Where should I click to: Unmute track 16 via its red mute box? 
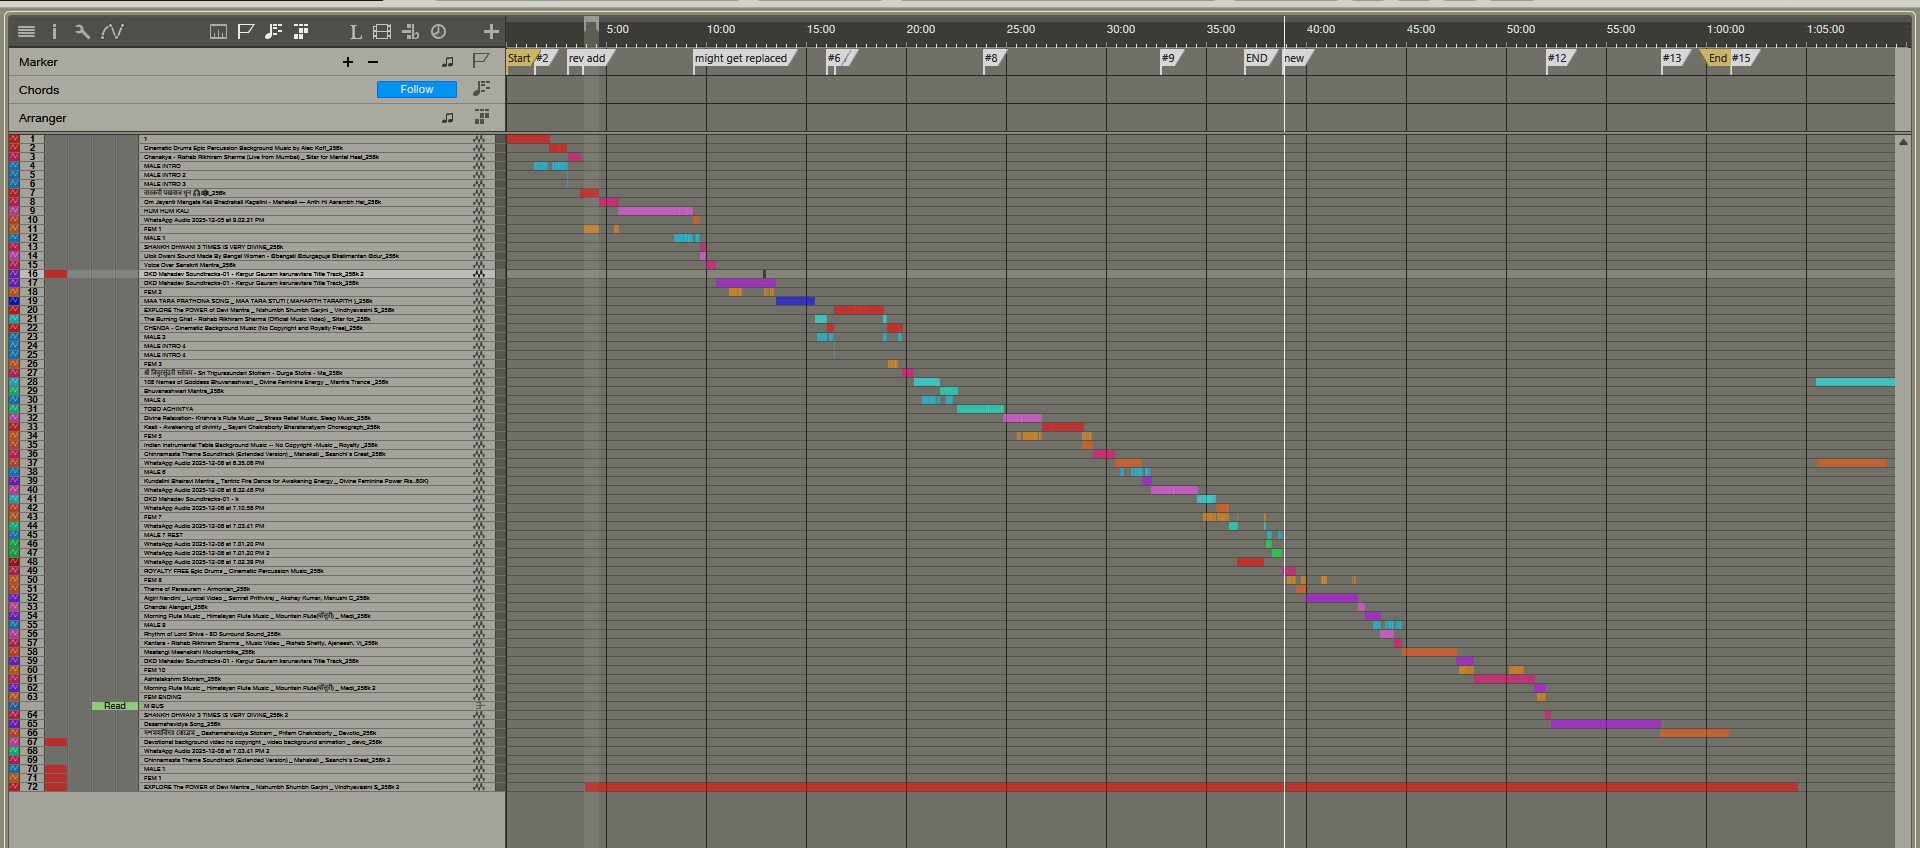tap(56, 274)
